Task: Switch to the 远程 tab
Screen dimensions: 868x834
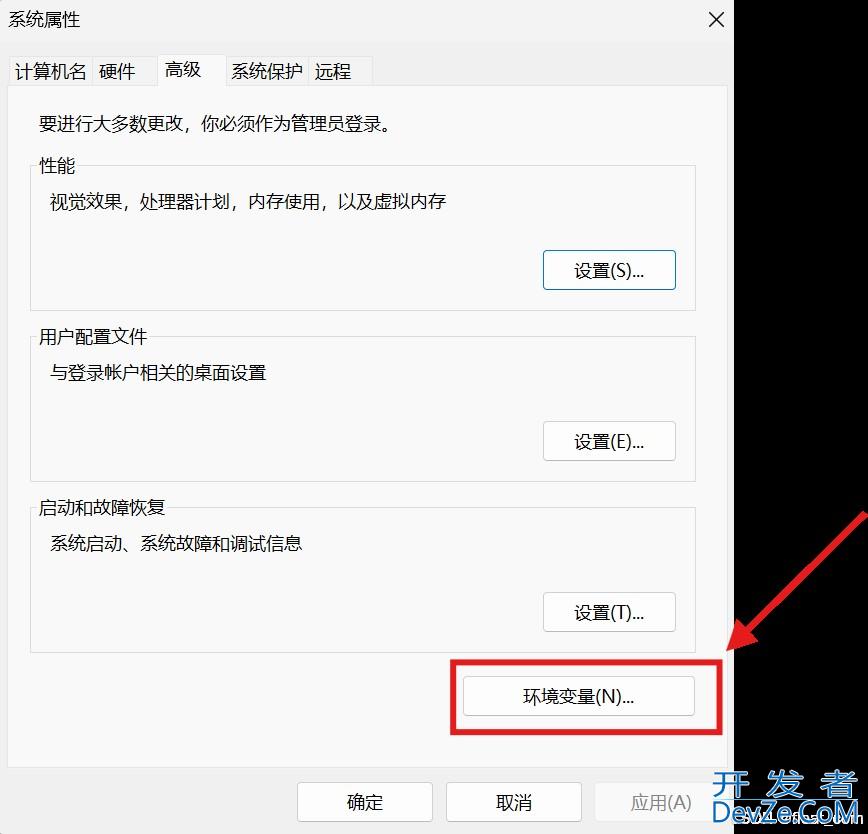Action: tap(333, 72)
